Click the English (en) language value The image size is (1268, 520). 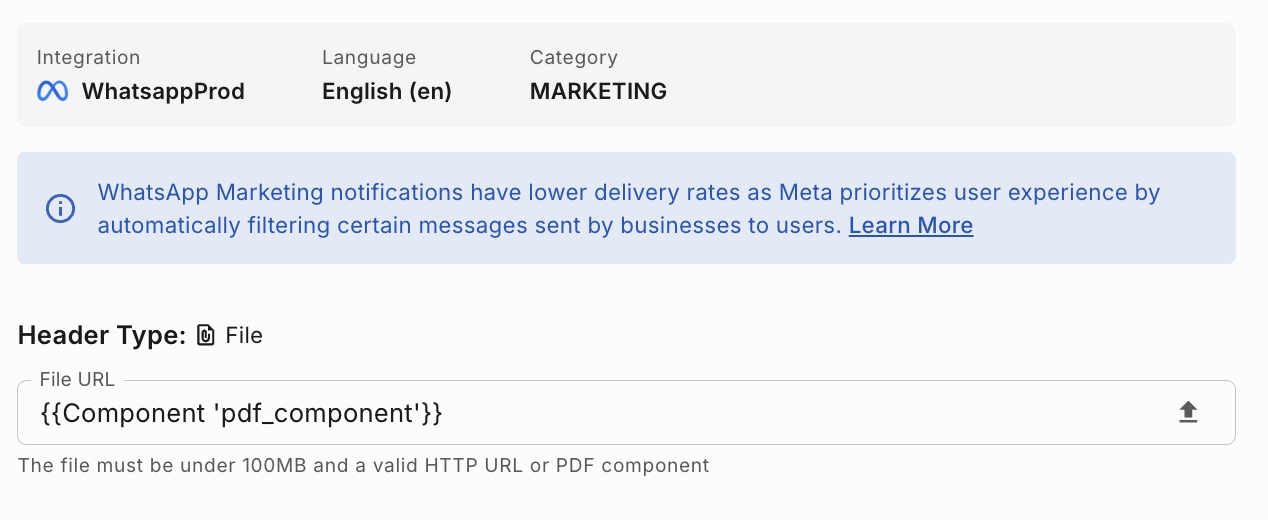[x=386, y=91]
